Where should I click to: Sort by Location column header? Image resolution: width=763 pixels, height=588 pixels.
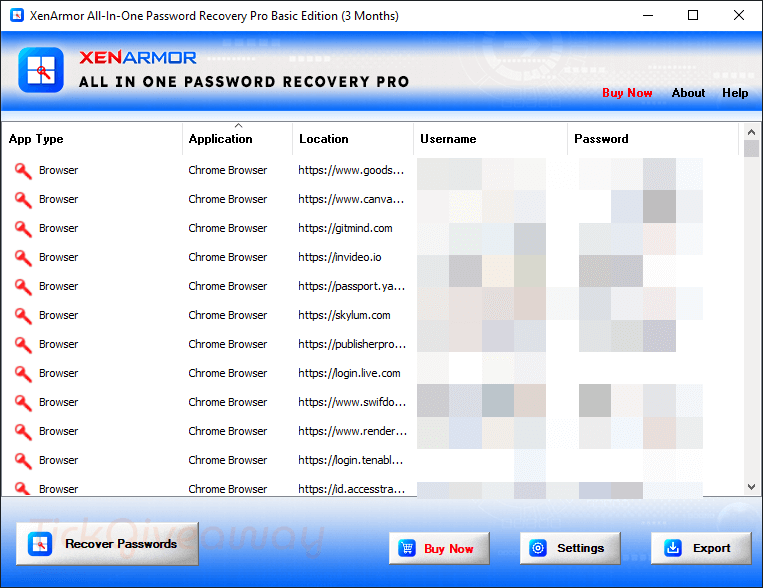pyautogui.click(x=353, y=139)
